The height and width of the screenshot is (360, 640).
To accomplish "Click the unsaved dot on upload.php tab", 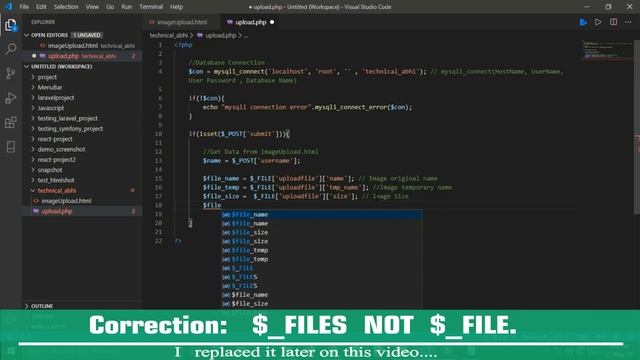I will [272, 22].
